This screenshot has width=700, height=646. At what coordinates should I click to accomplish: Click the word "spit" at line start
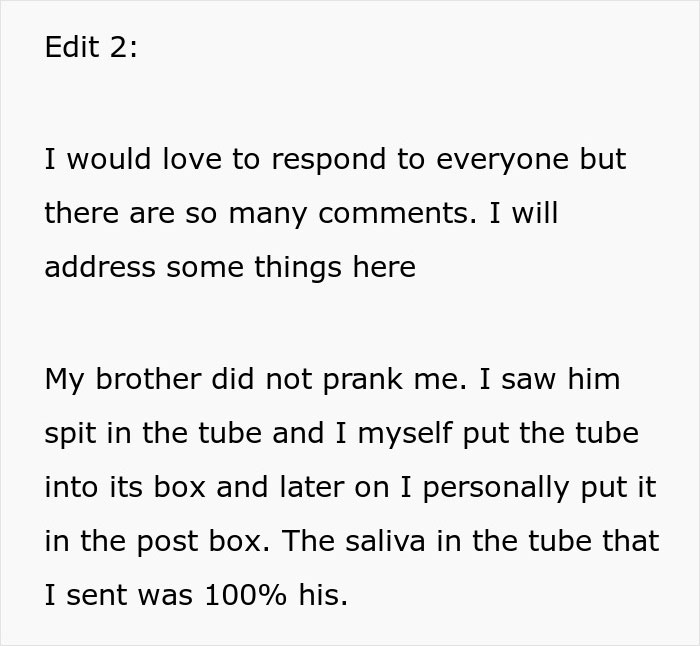click(68, 433)
